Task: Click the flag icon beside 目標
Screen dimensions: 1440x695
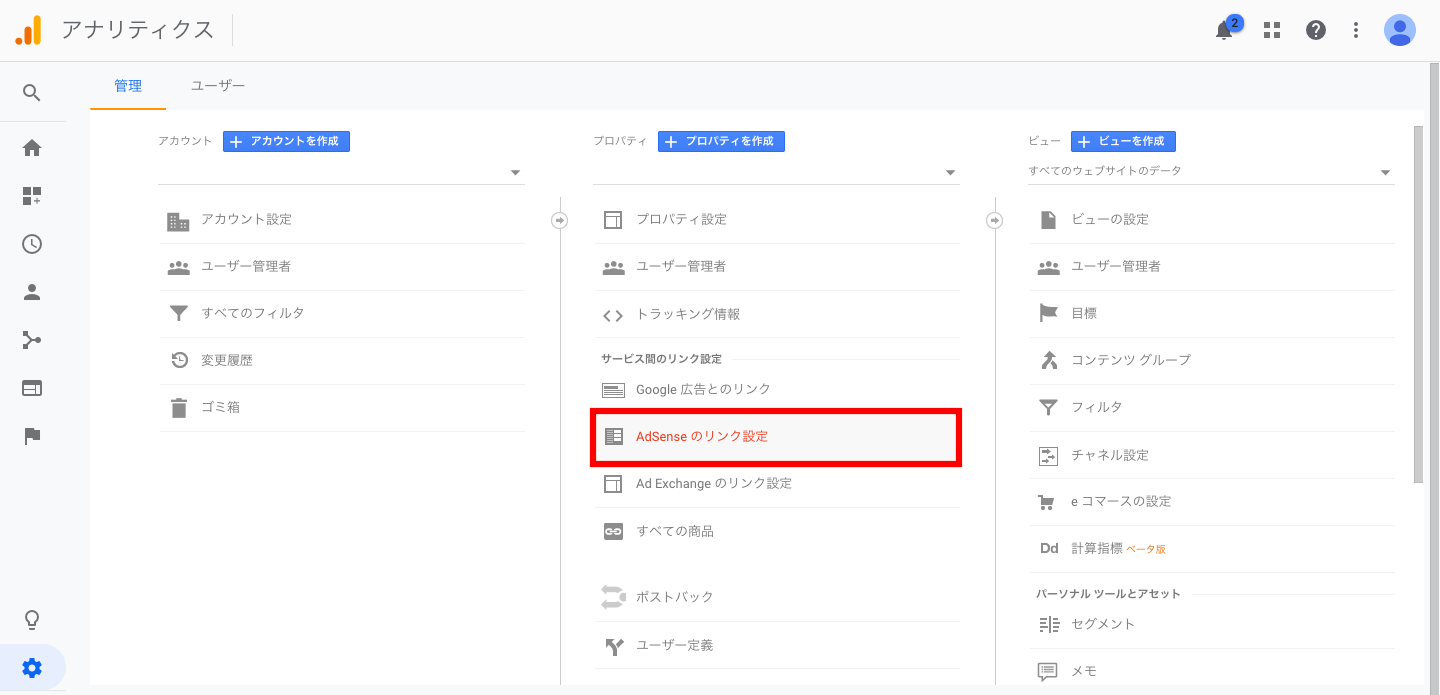Action: coord(1048,313)
